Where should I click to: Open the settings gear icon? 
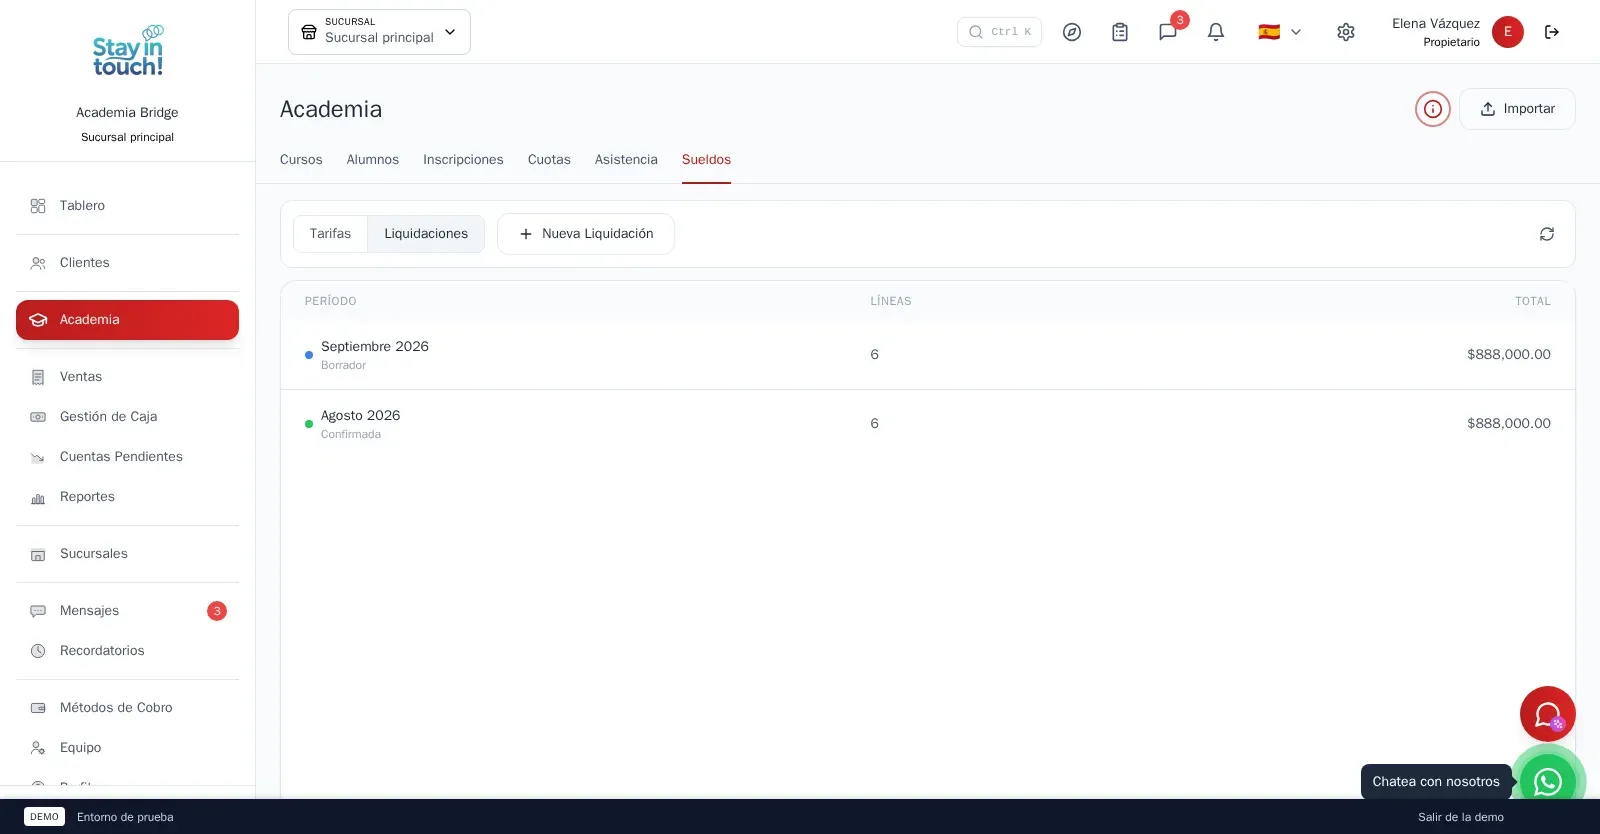point(1346,32)
